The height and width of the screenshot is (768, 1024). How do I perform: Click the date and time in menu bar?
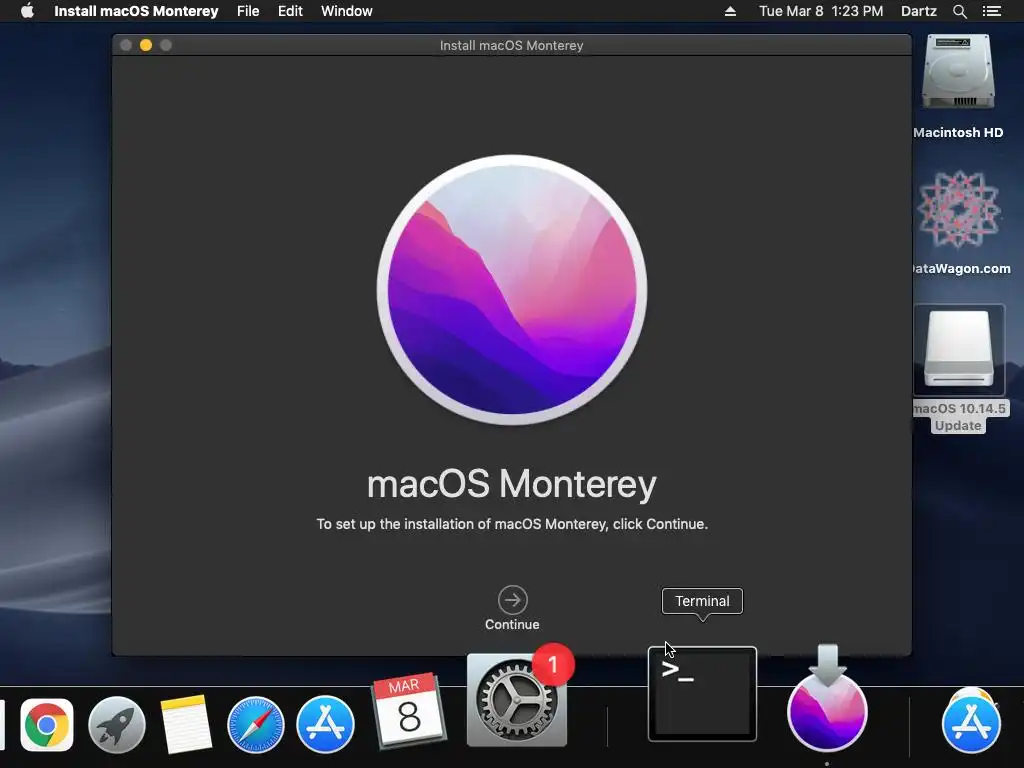[x=821, y=11]
